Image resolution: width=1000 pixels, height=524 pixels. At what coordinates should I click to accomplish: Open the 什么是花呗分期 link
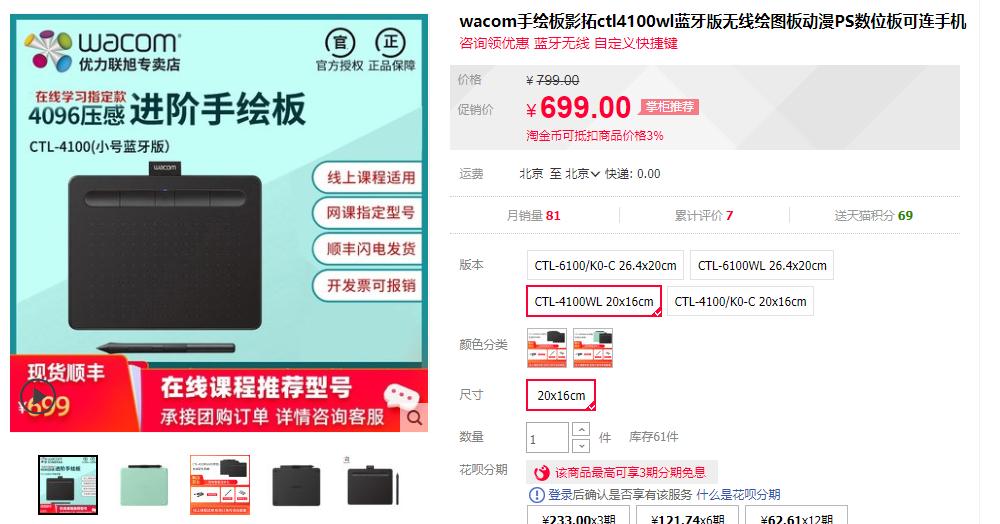pyautogui.click(x=738, y=495)
